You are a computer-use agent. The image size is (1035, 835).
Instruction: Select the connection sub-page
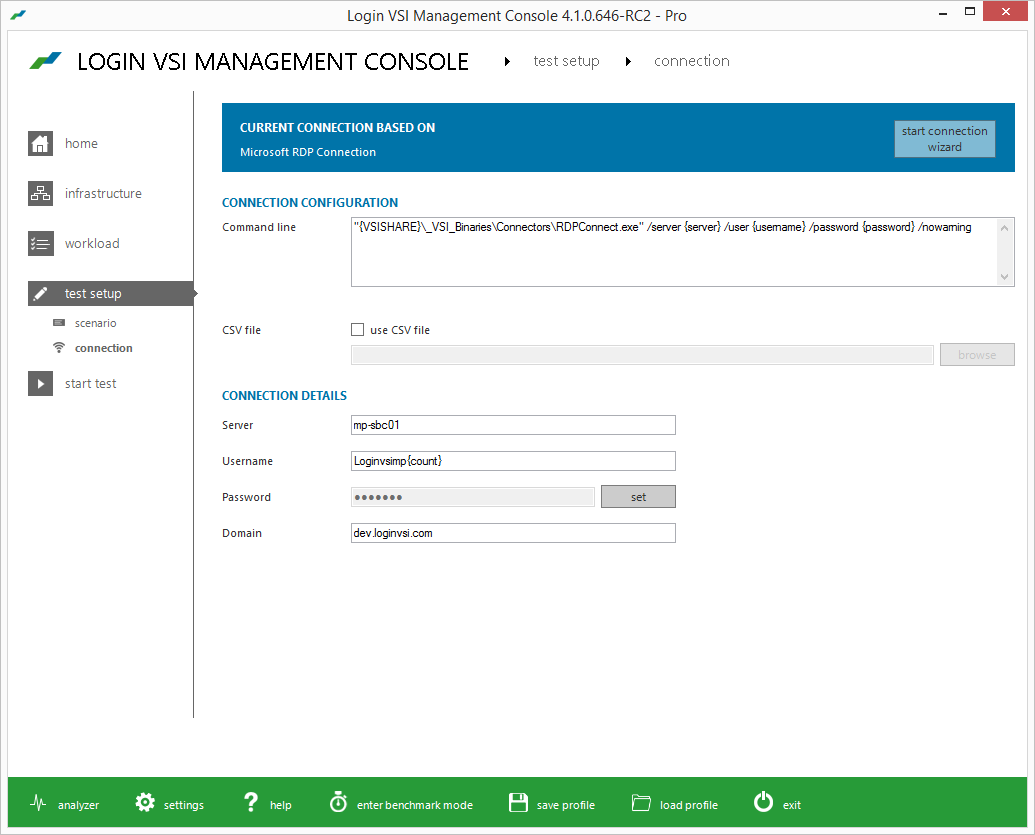(x=104, y=348)
